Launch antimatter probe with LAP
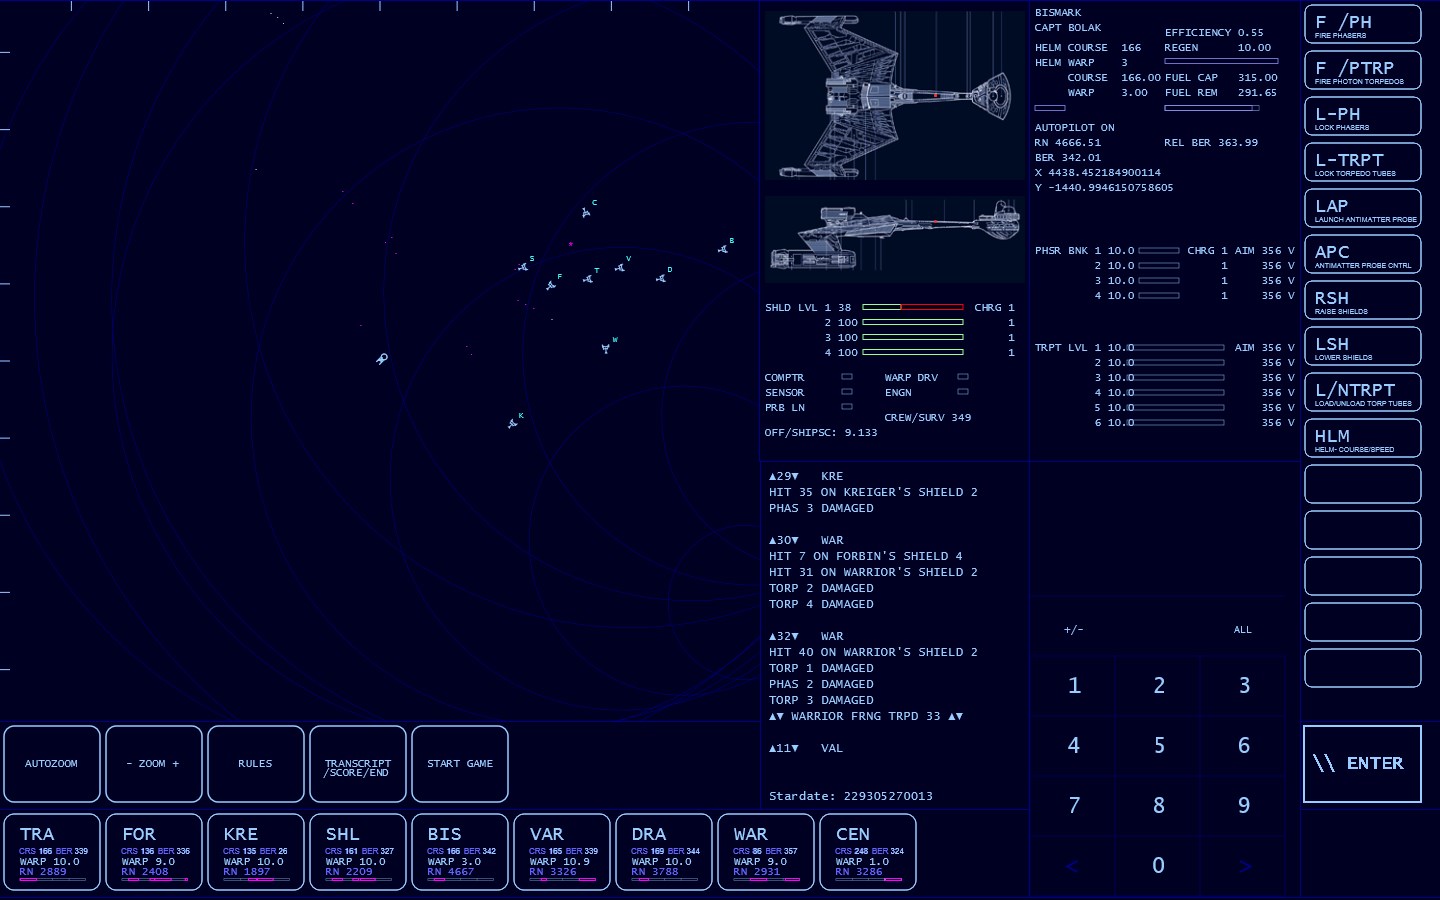1440x900 pixels. tap(1362, 208)
